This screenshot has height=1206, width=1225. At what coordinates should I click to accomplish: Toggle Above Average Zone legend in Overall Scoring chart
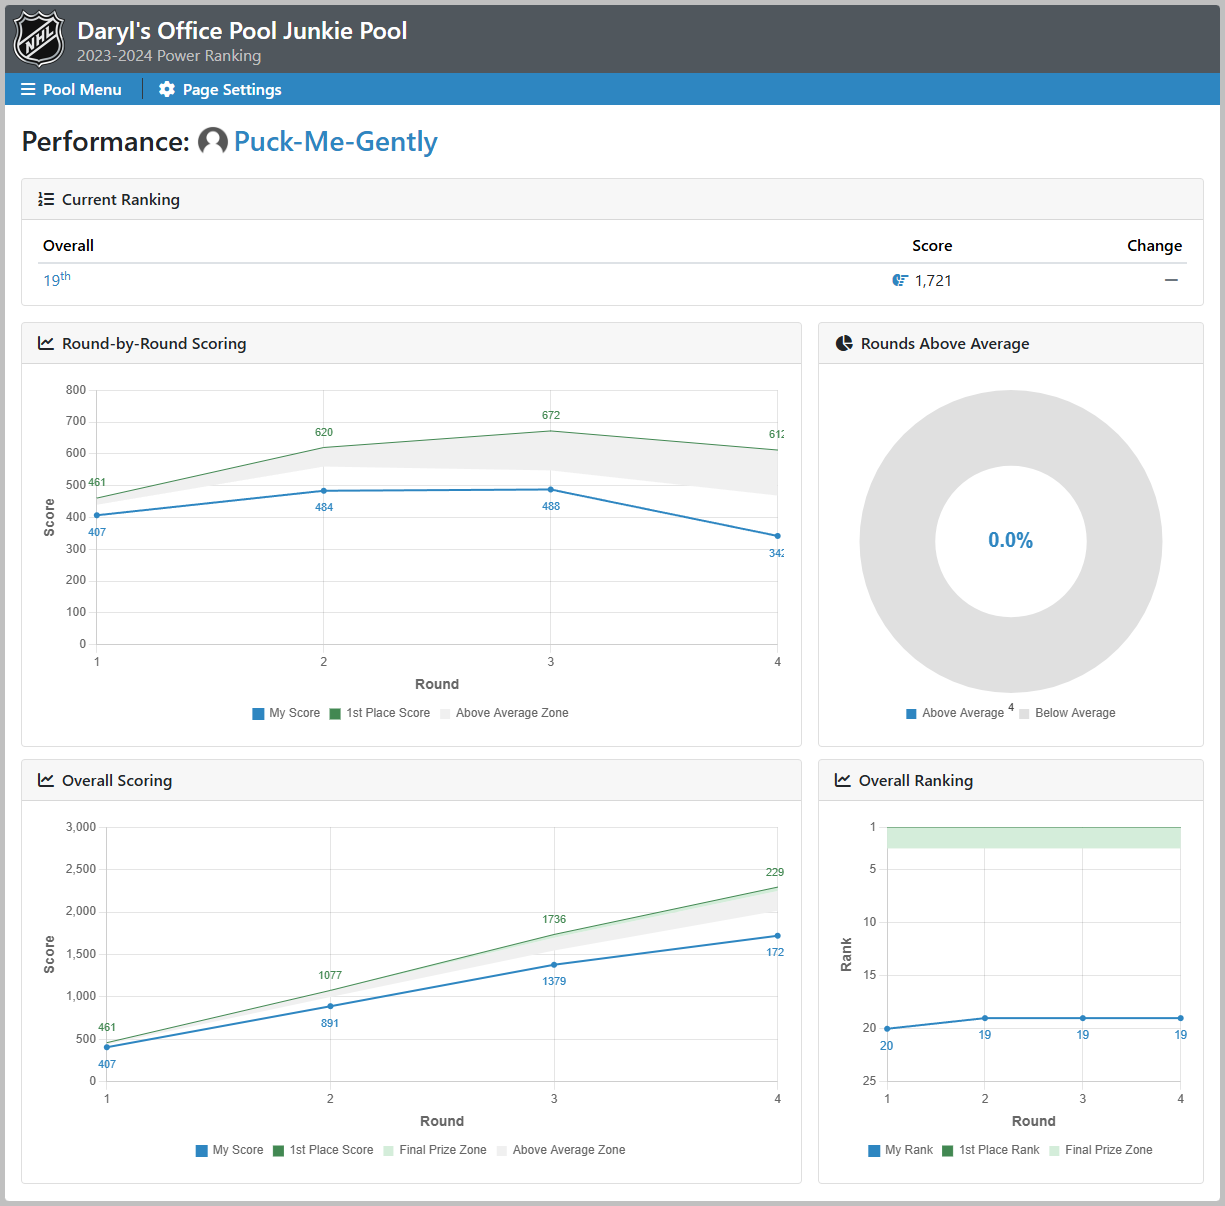click(561, 1150)
